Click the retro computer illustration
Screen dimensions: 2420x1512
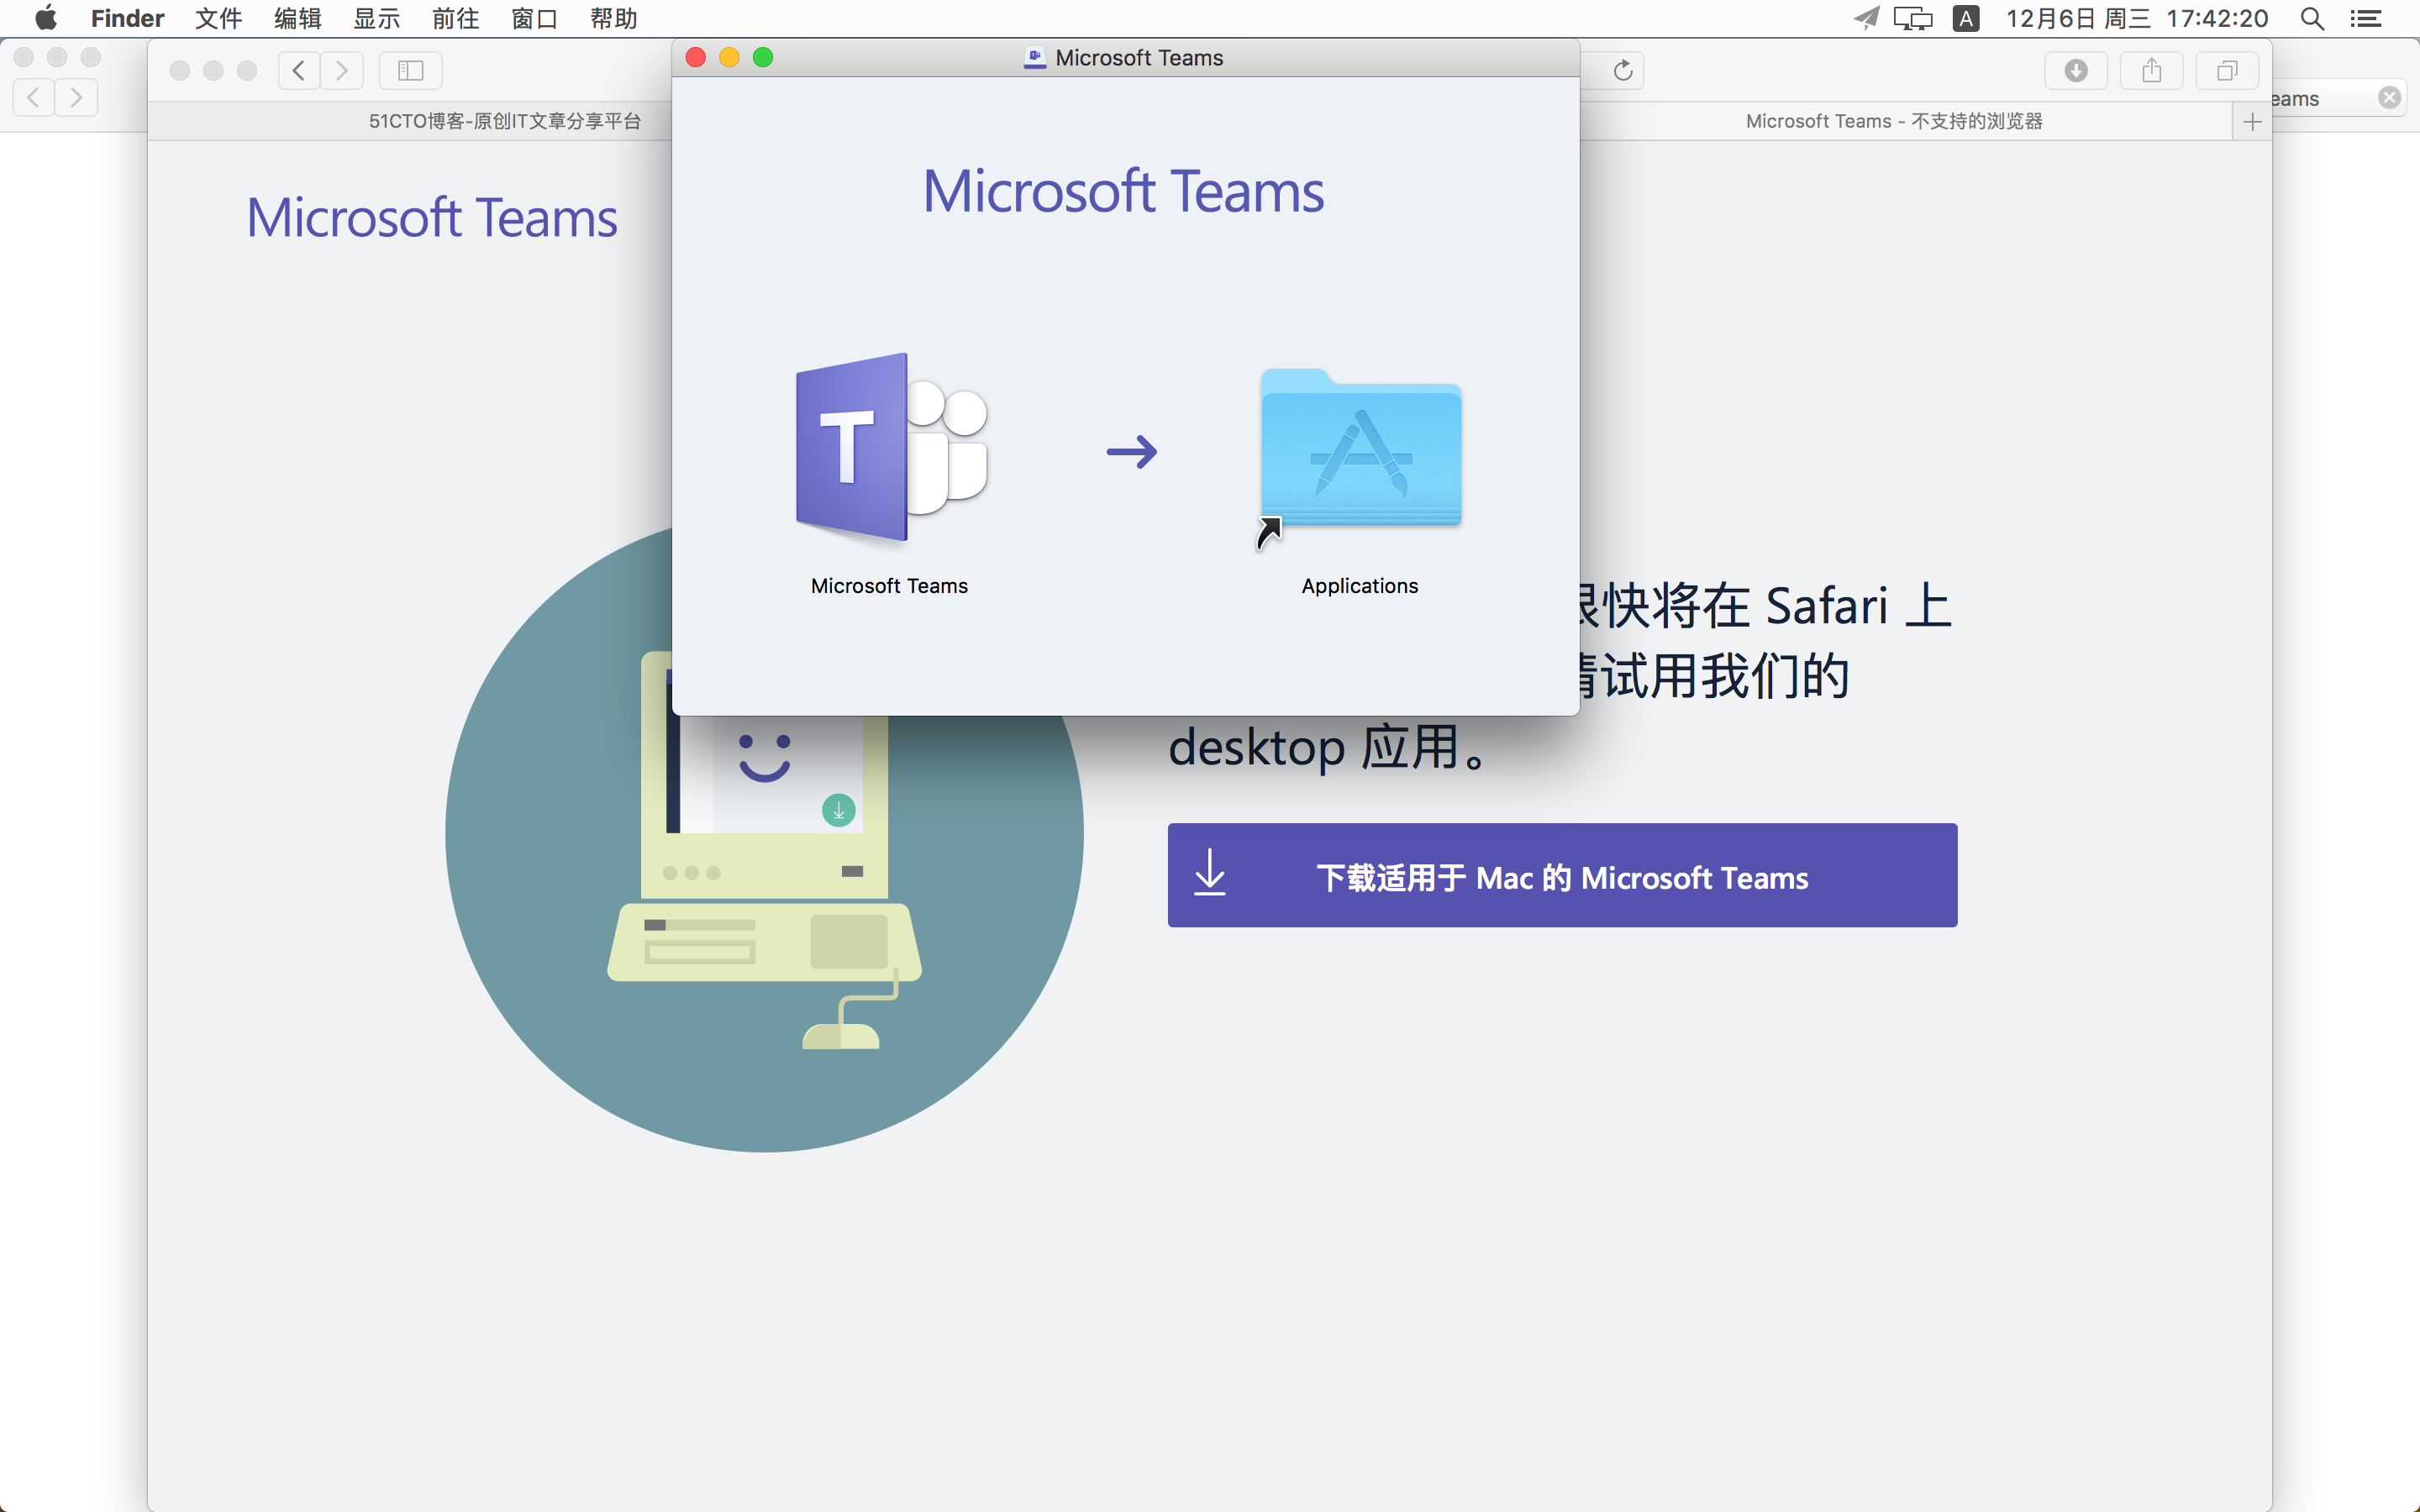point(764,850)
